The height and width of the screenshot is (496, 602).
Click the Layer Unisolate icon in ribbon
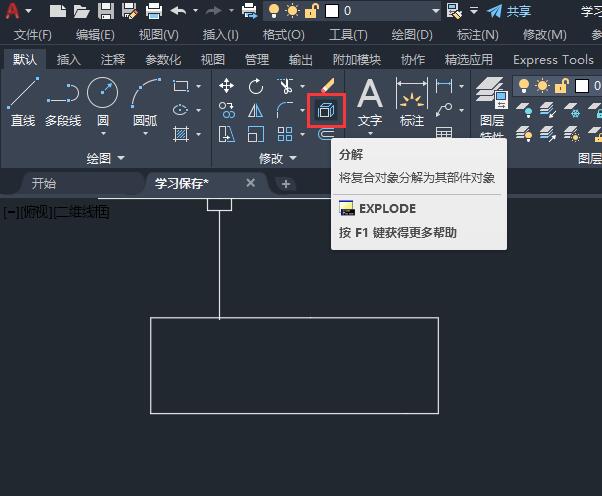coord(548,134)
